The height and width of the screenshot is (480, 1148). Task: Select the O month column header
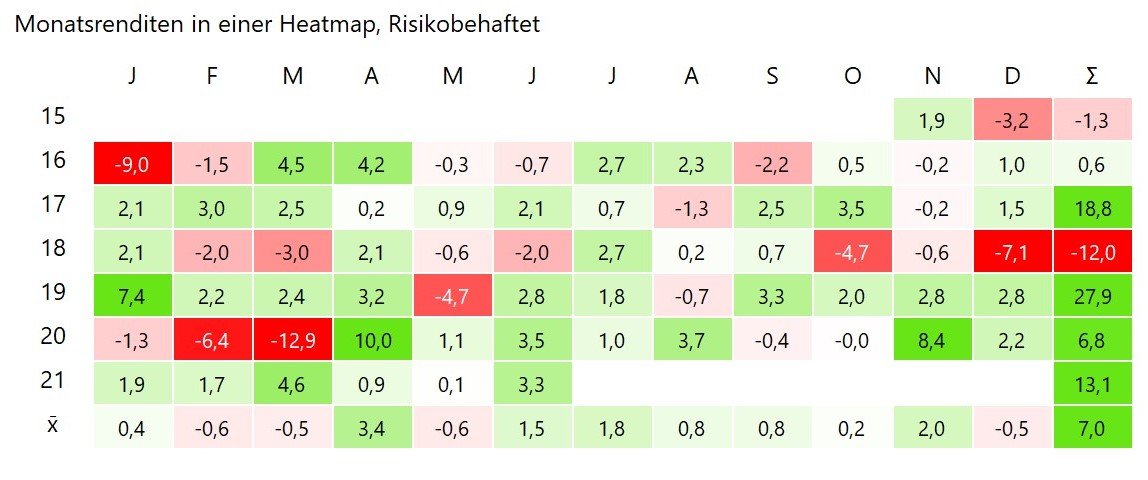pyautogui.click(x=851, y=77)
